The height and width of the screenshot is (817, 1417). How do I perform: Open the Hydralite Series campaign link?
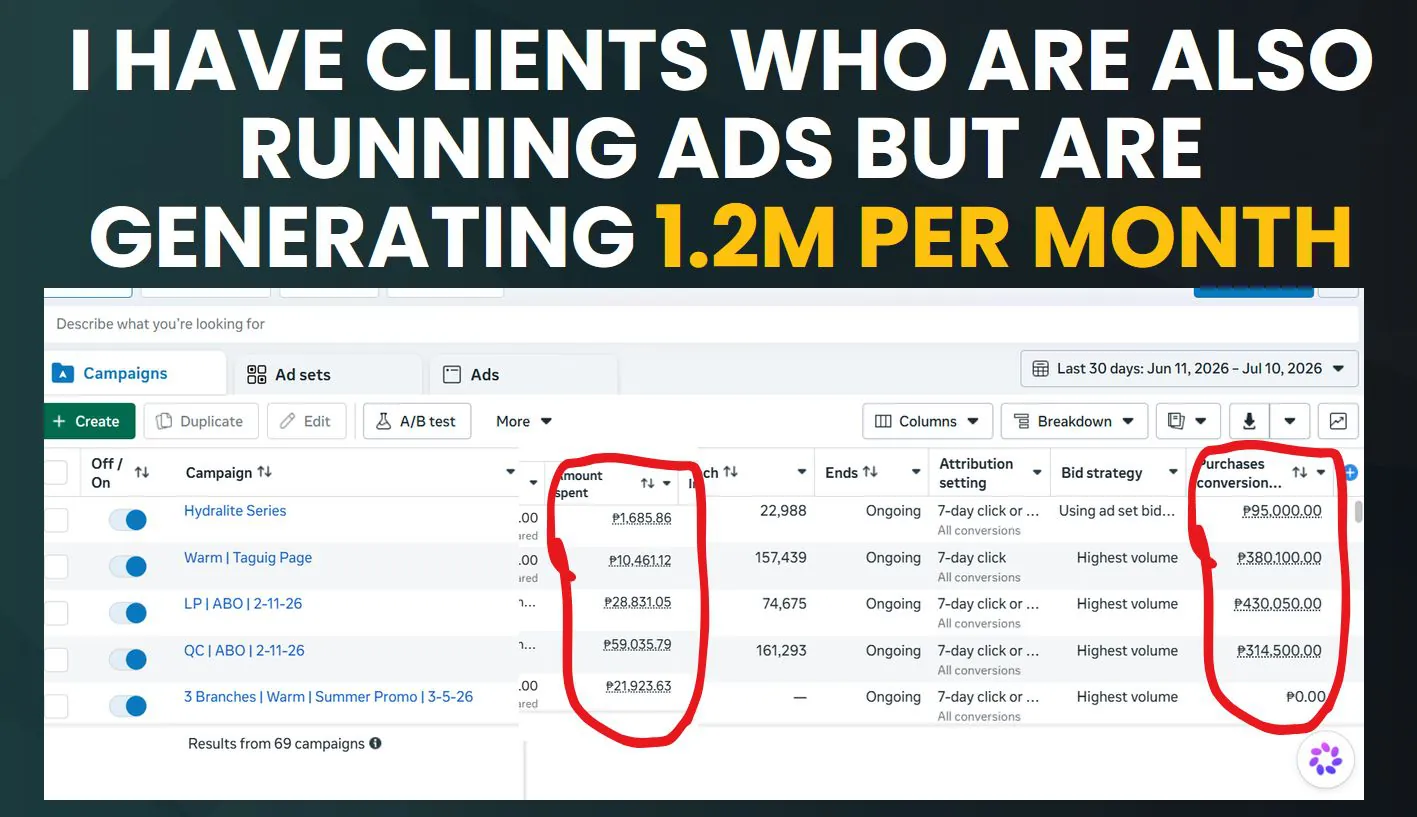click(x=235, y=511)
